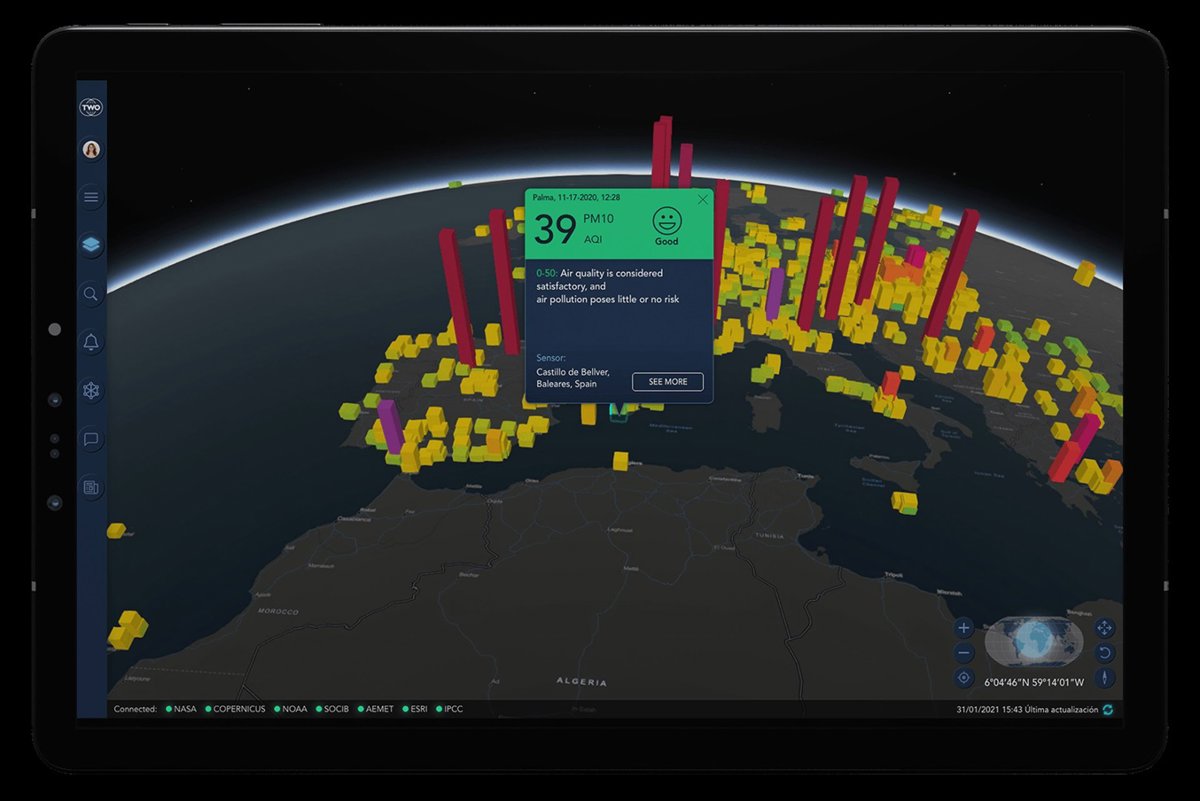The width and height of the screenshot is (1200, 801).
Task: Click the compass north button
Action: 1105,678
